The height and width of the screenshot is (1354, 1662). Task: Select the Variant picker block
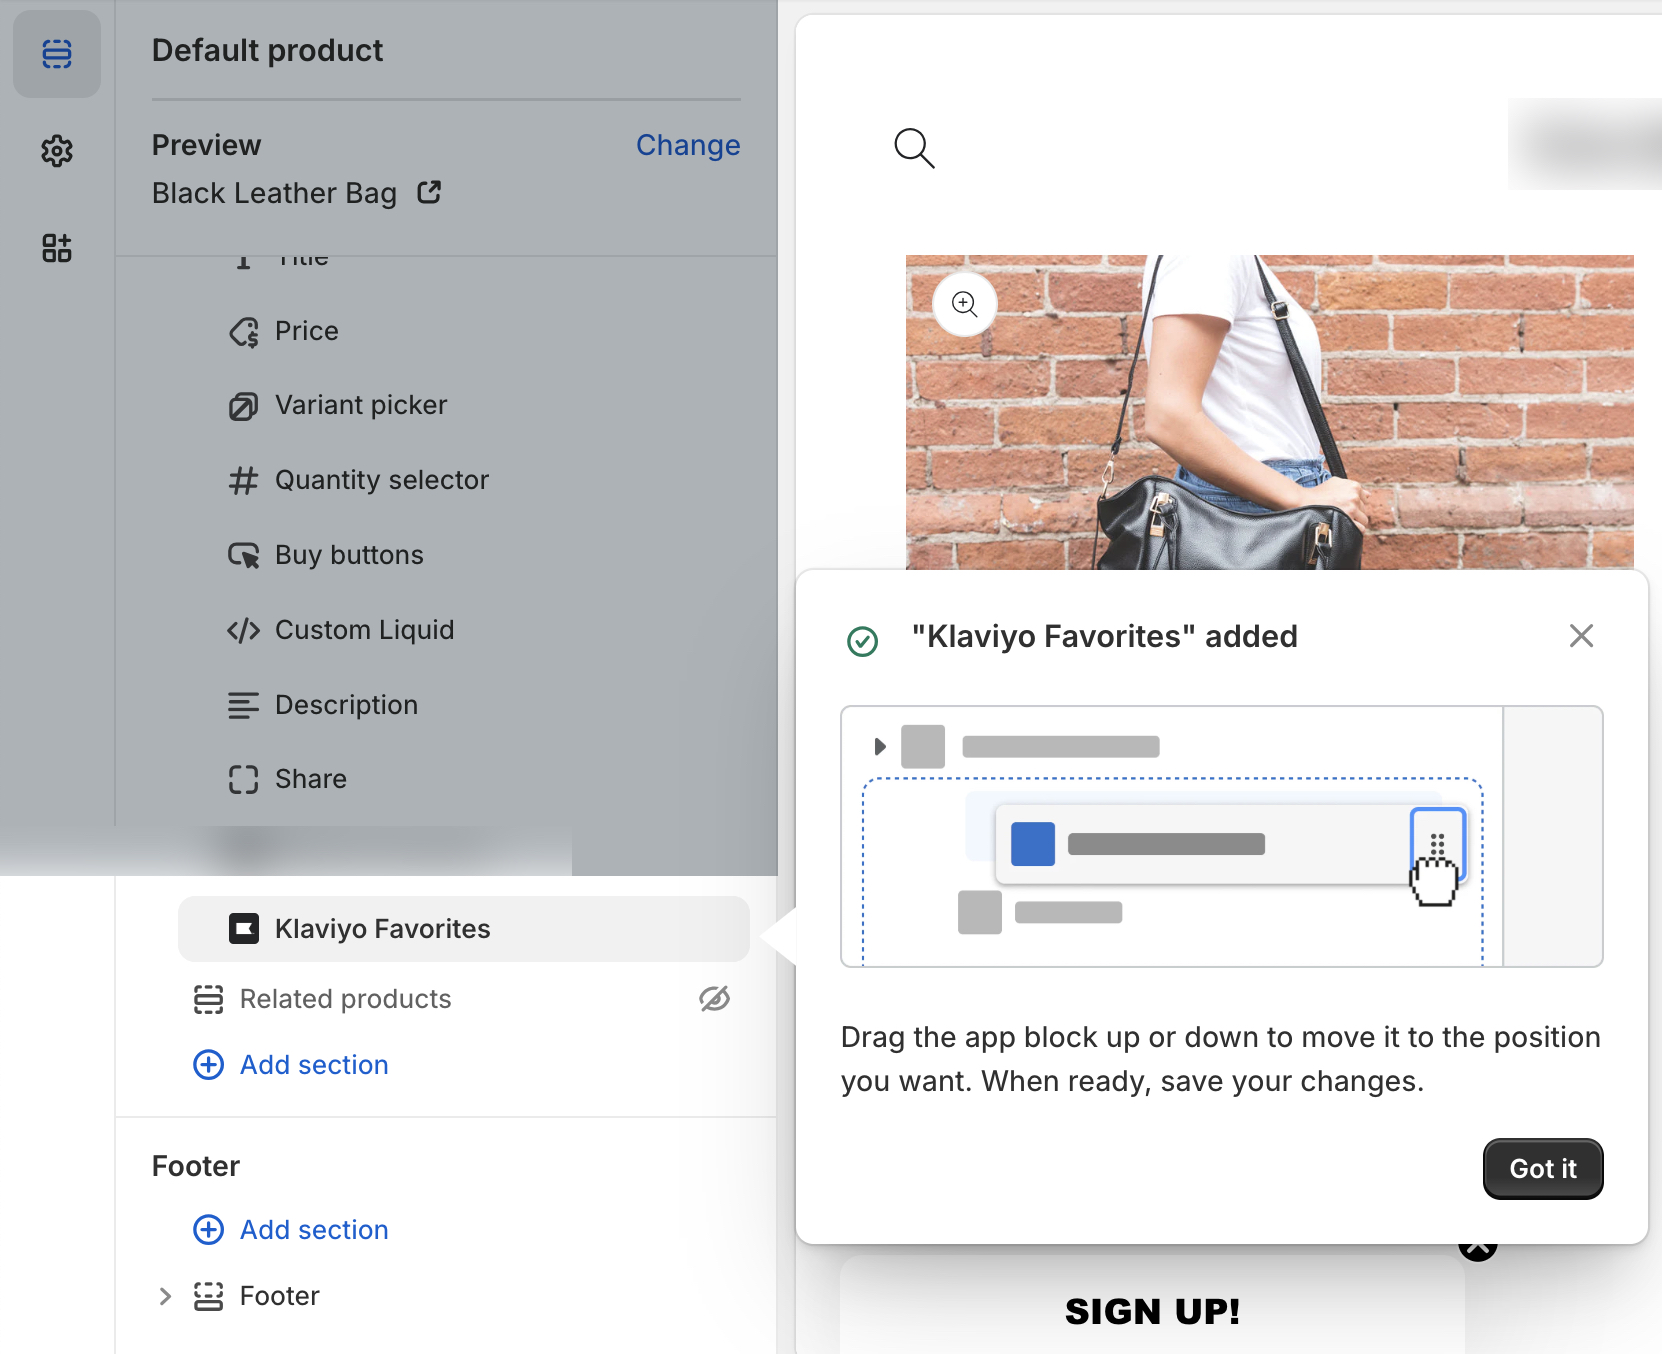click(360, 405)
